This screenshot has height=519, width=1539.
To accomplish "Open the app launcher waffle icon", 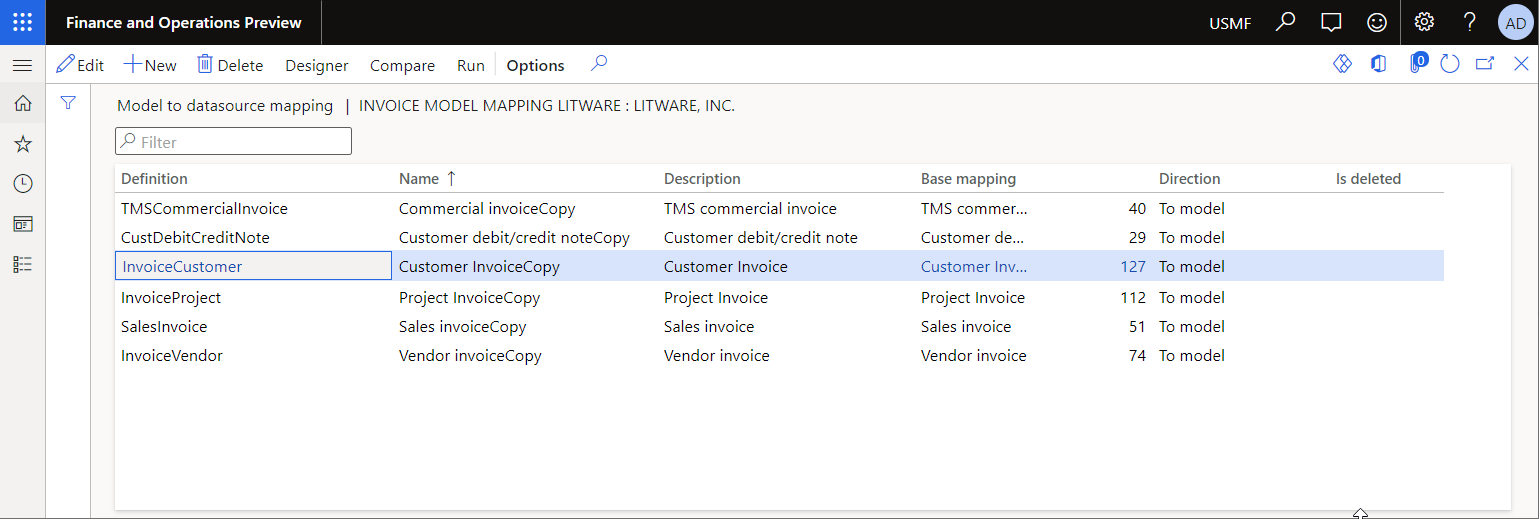I will click(22, 22).
